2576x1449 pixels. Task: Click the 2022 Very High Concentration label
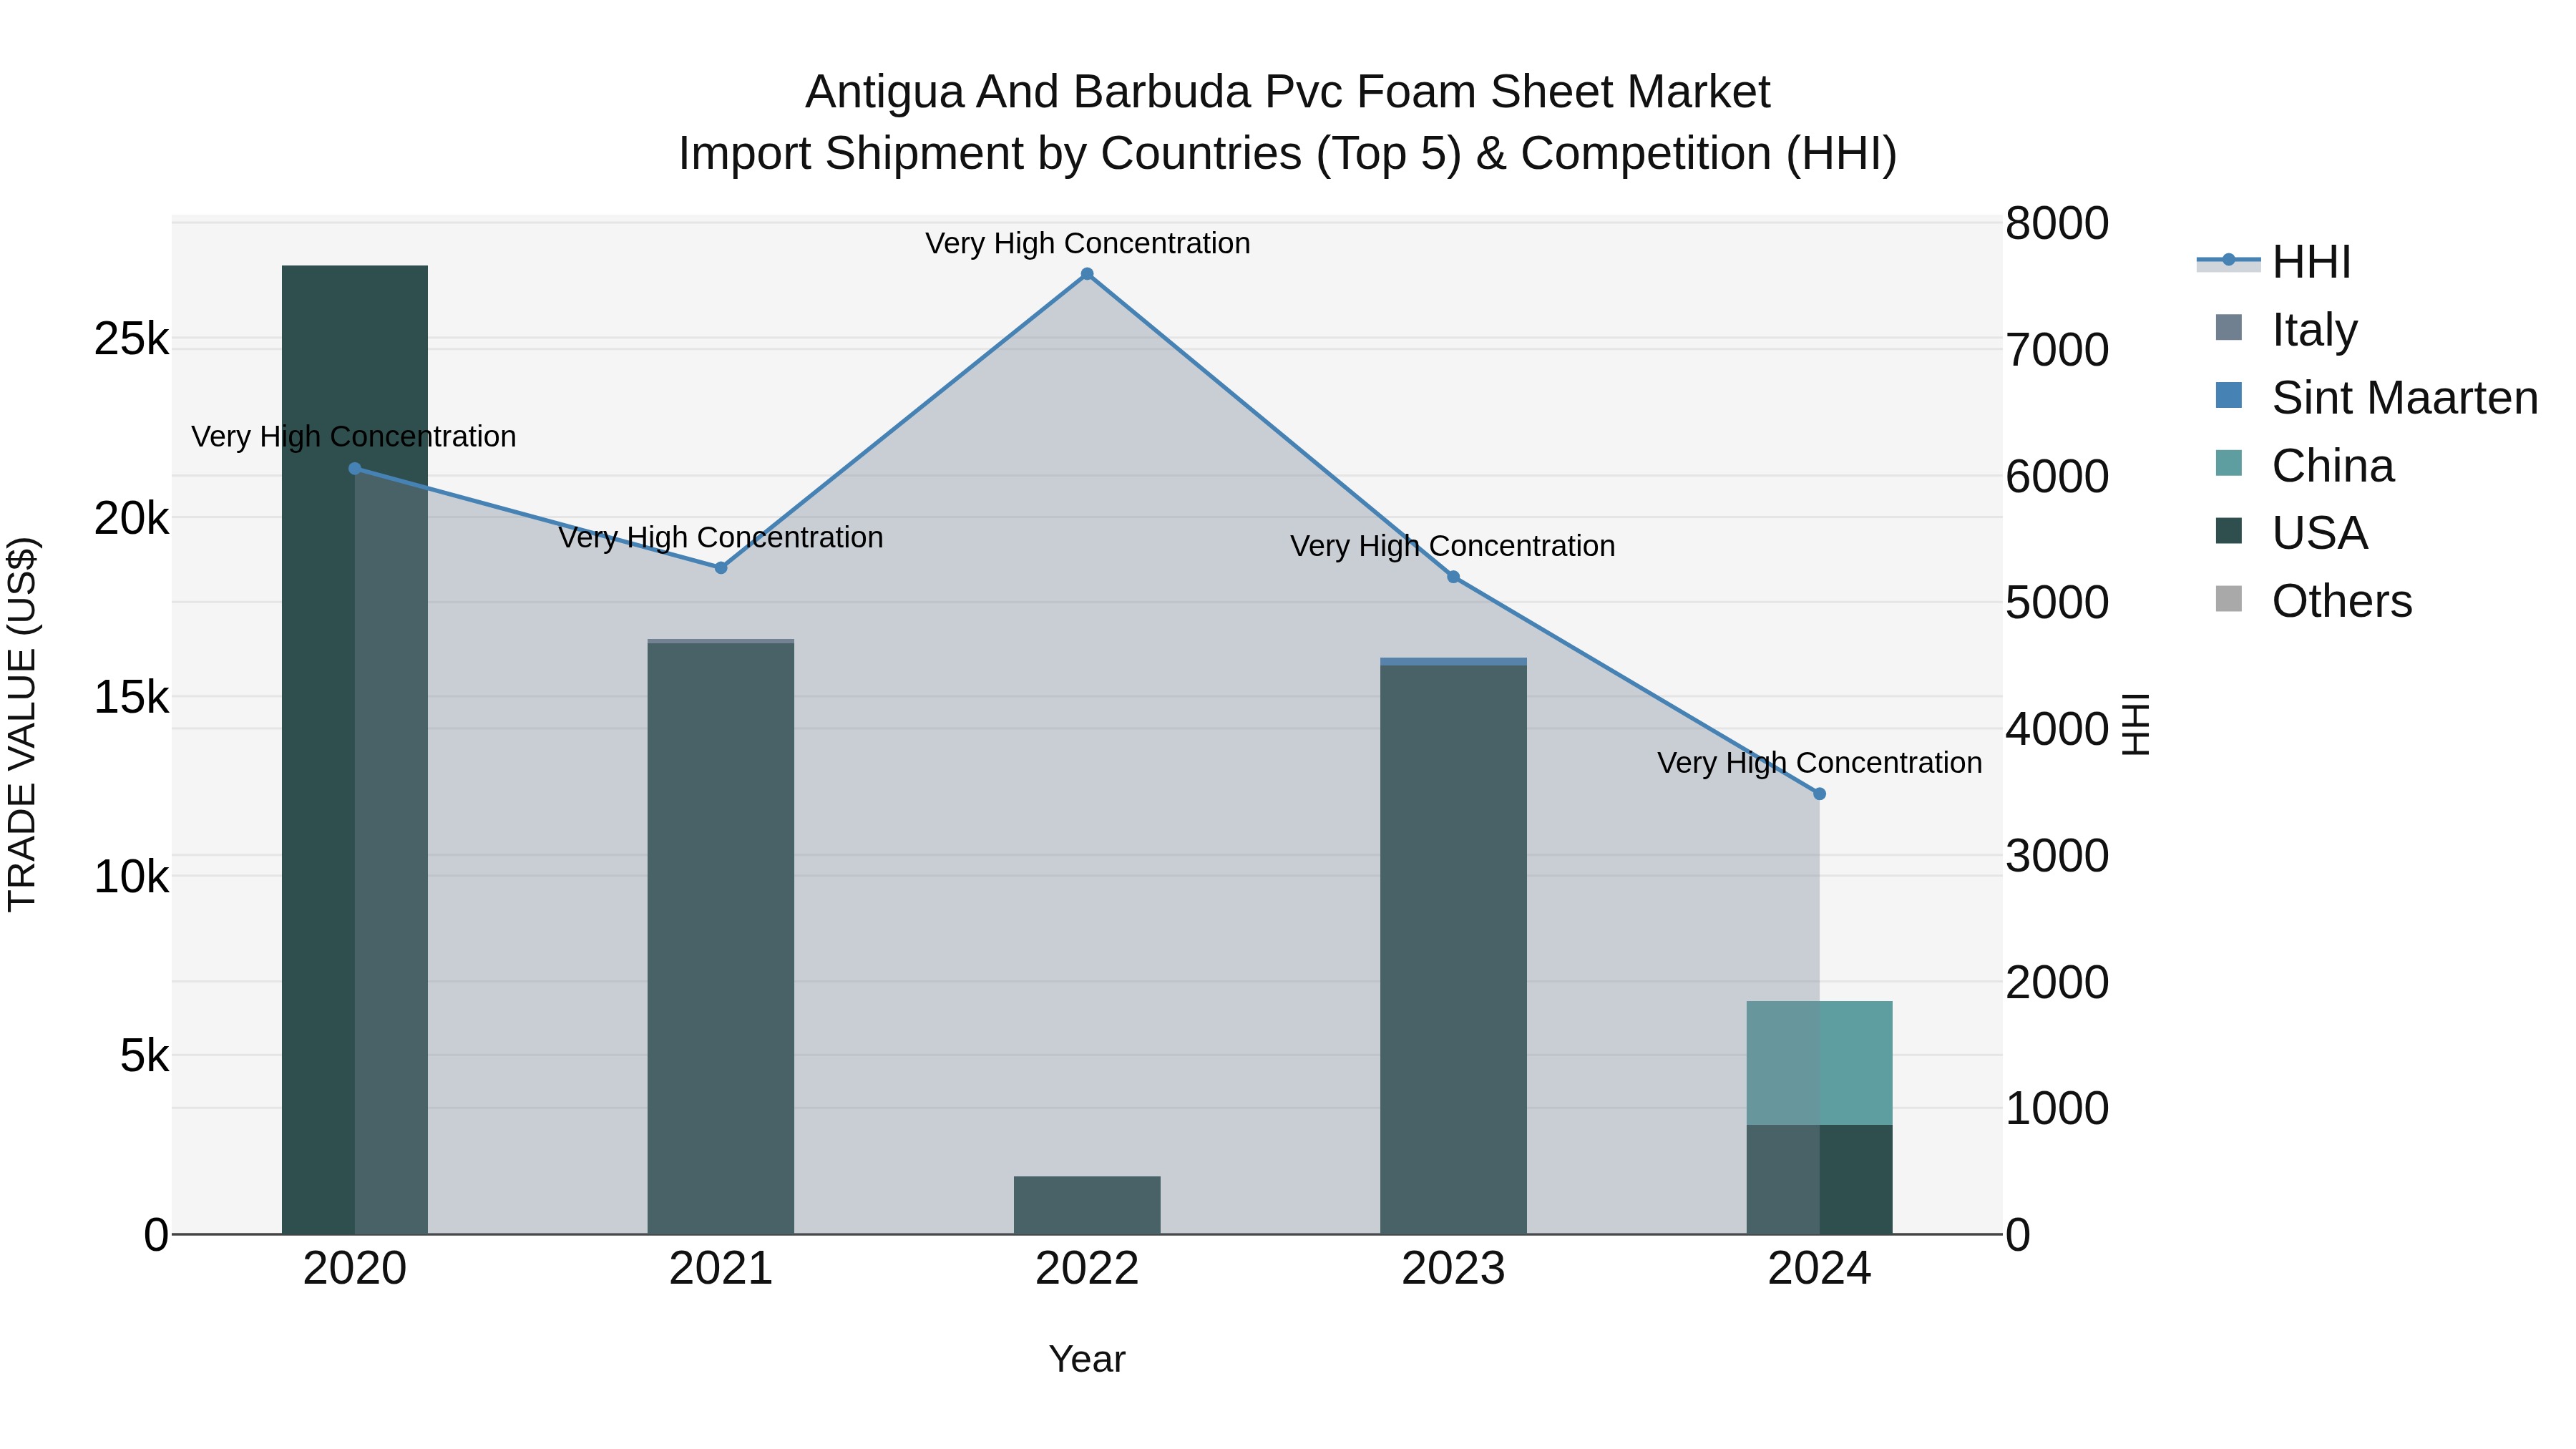coord(1087,244)
